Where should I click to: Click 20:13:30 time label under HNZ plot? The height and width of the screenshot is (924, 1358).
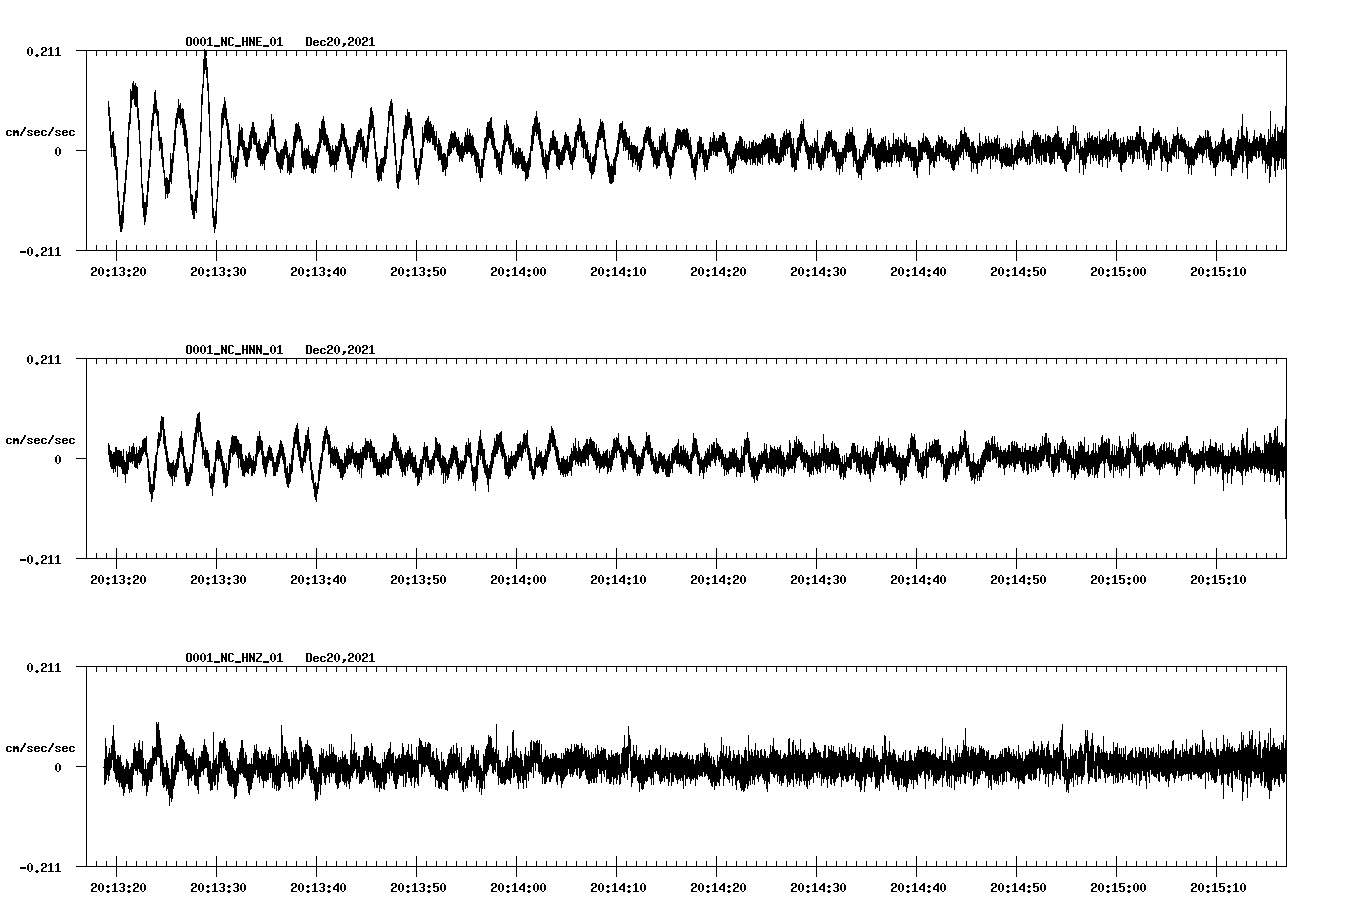click(x=218, y=888)
